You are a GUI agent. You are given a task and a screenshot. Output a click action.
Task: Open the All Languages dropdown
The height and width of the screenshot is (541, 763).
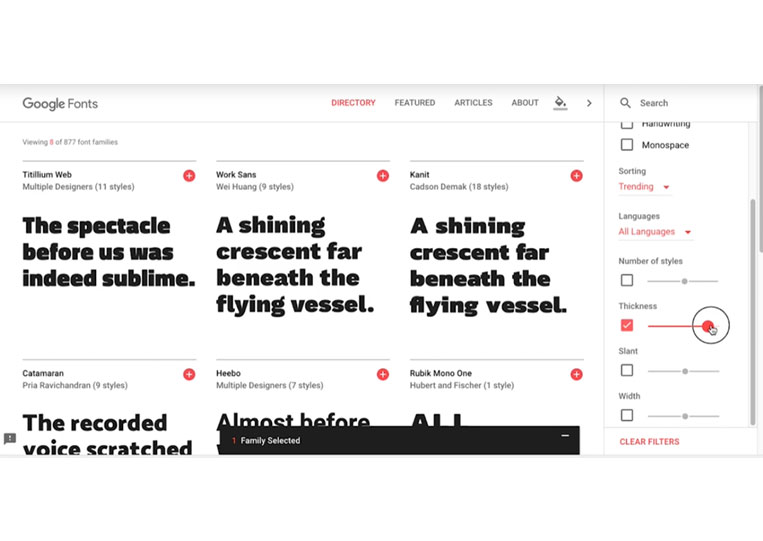655,232
